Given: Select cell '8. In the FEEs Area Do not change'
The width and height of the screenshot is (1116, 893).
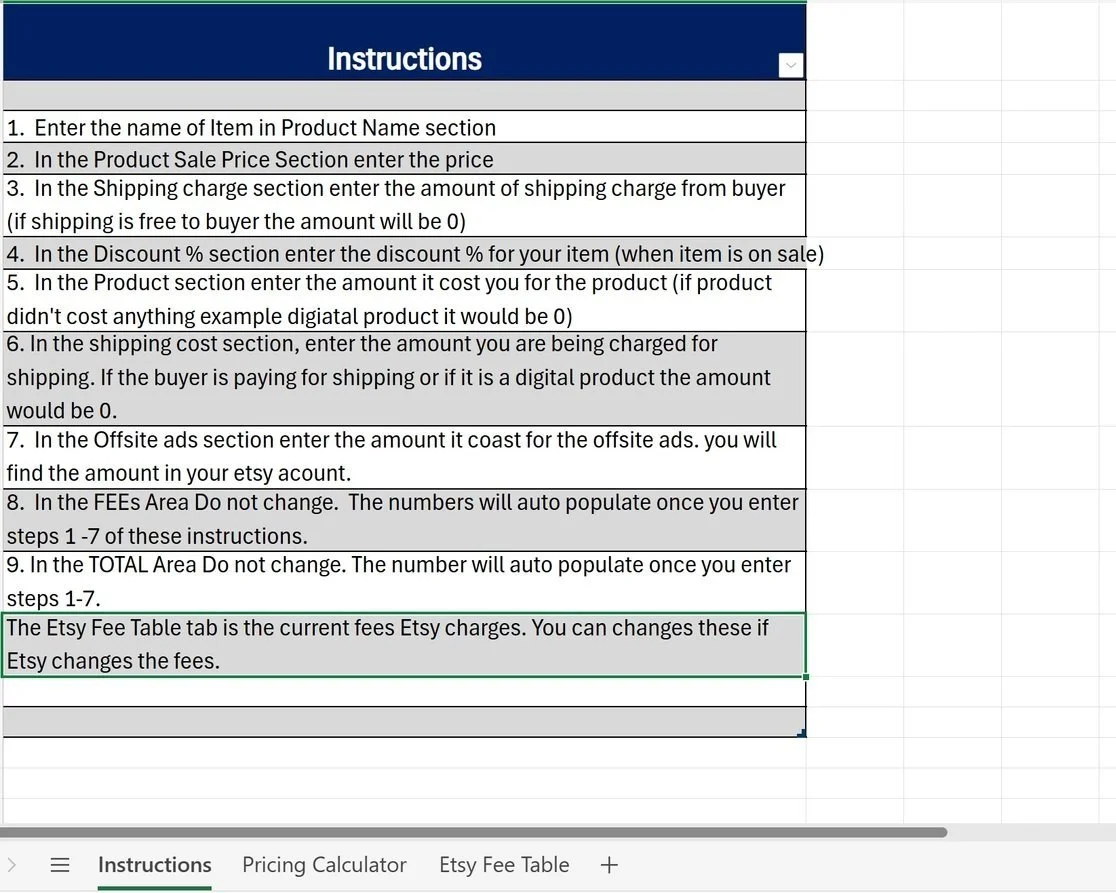Looking at the screenshot, I should [404, 520].
